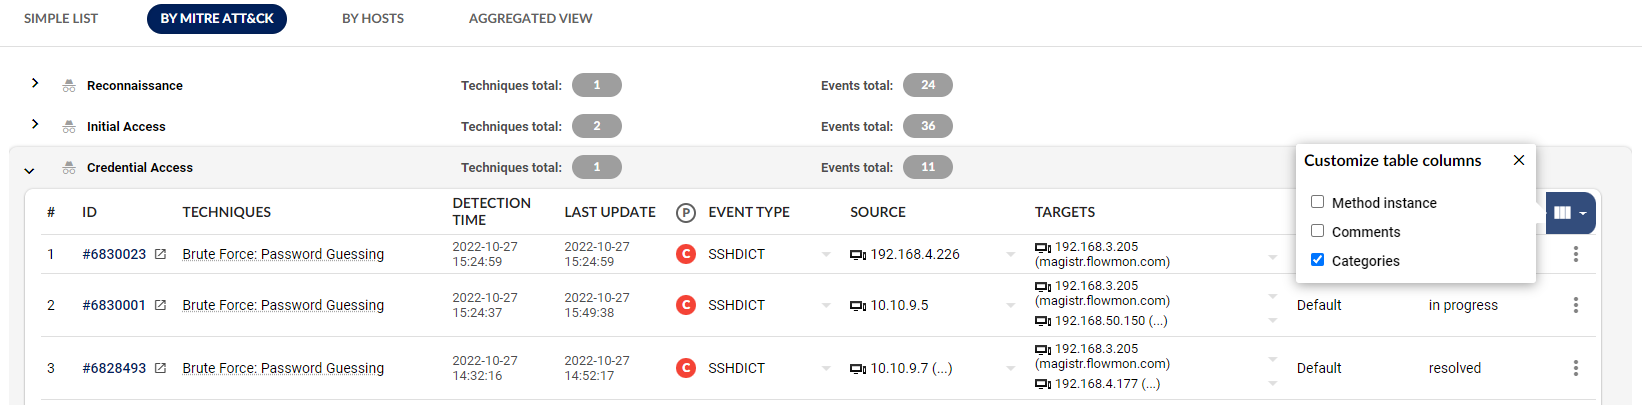
Task: Enable the Method instance column checkbox
Action: 1317,202
